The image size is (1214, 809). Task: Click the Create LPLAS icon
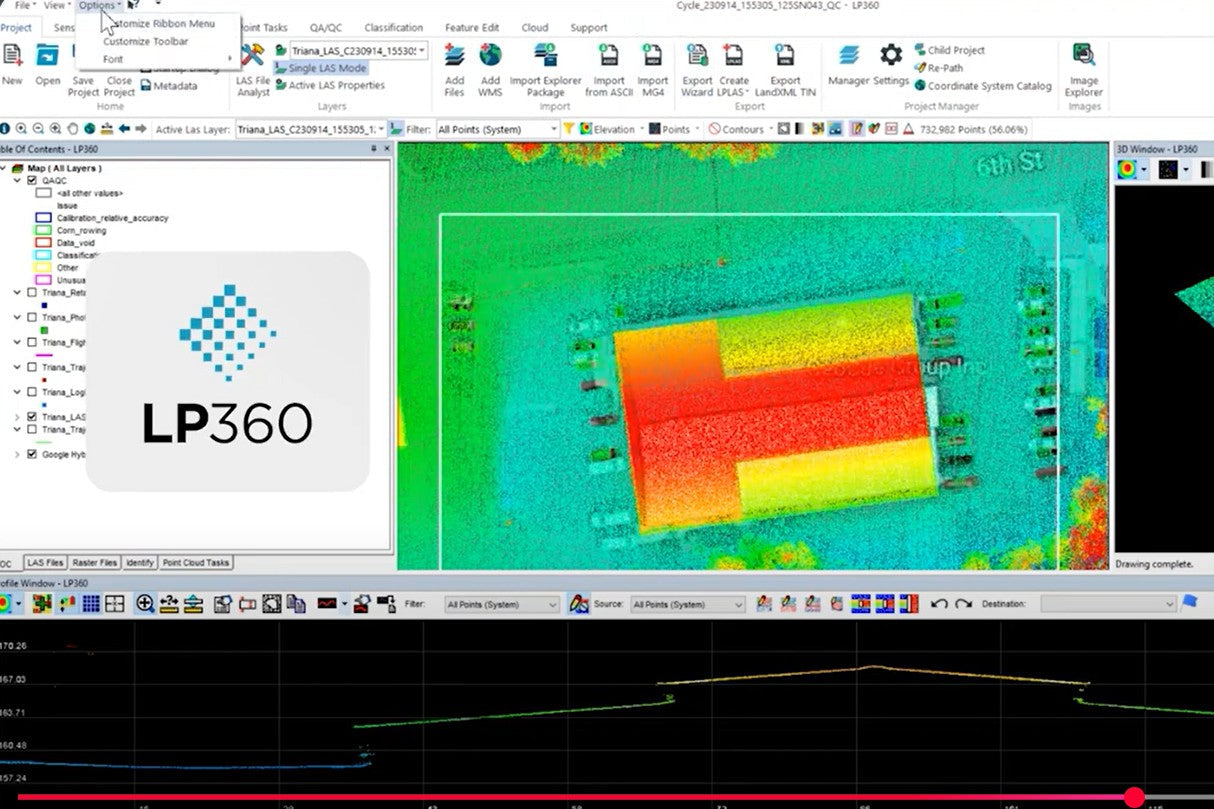pos(733,56)
